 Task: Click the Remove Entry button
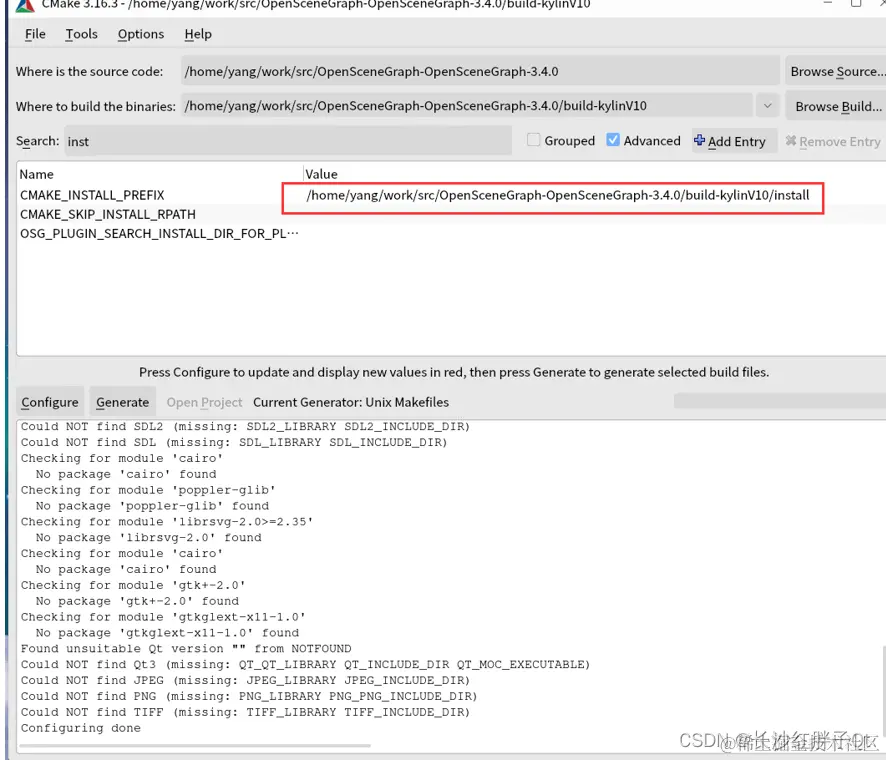click(833, 141)
